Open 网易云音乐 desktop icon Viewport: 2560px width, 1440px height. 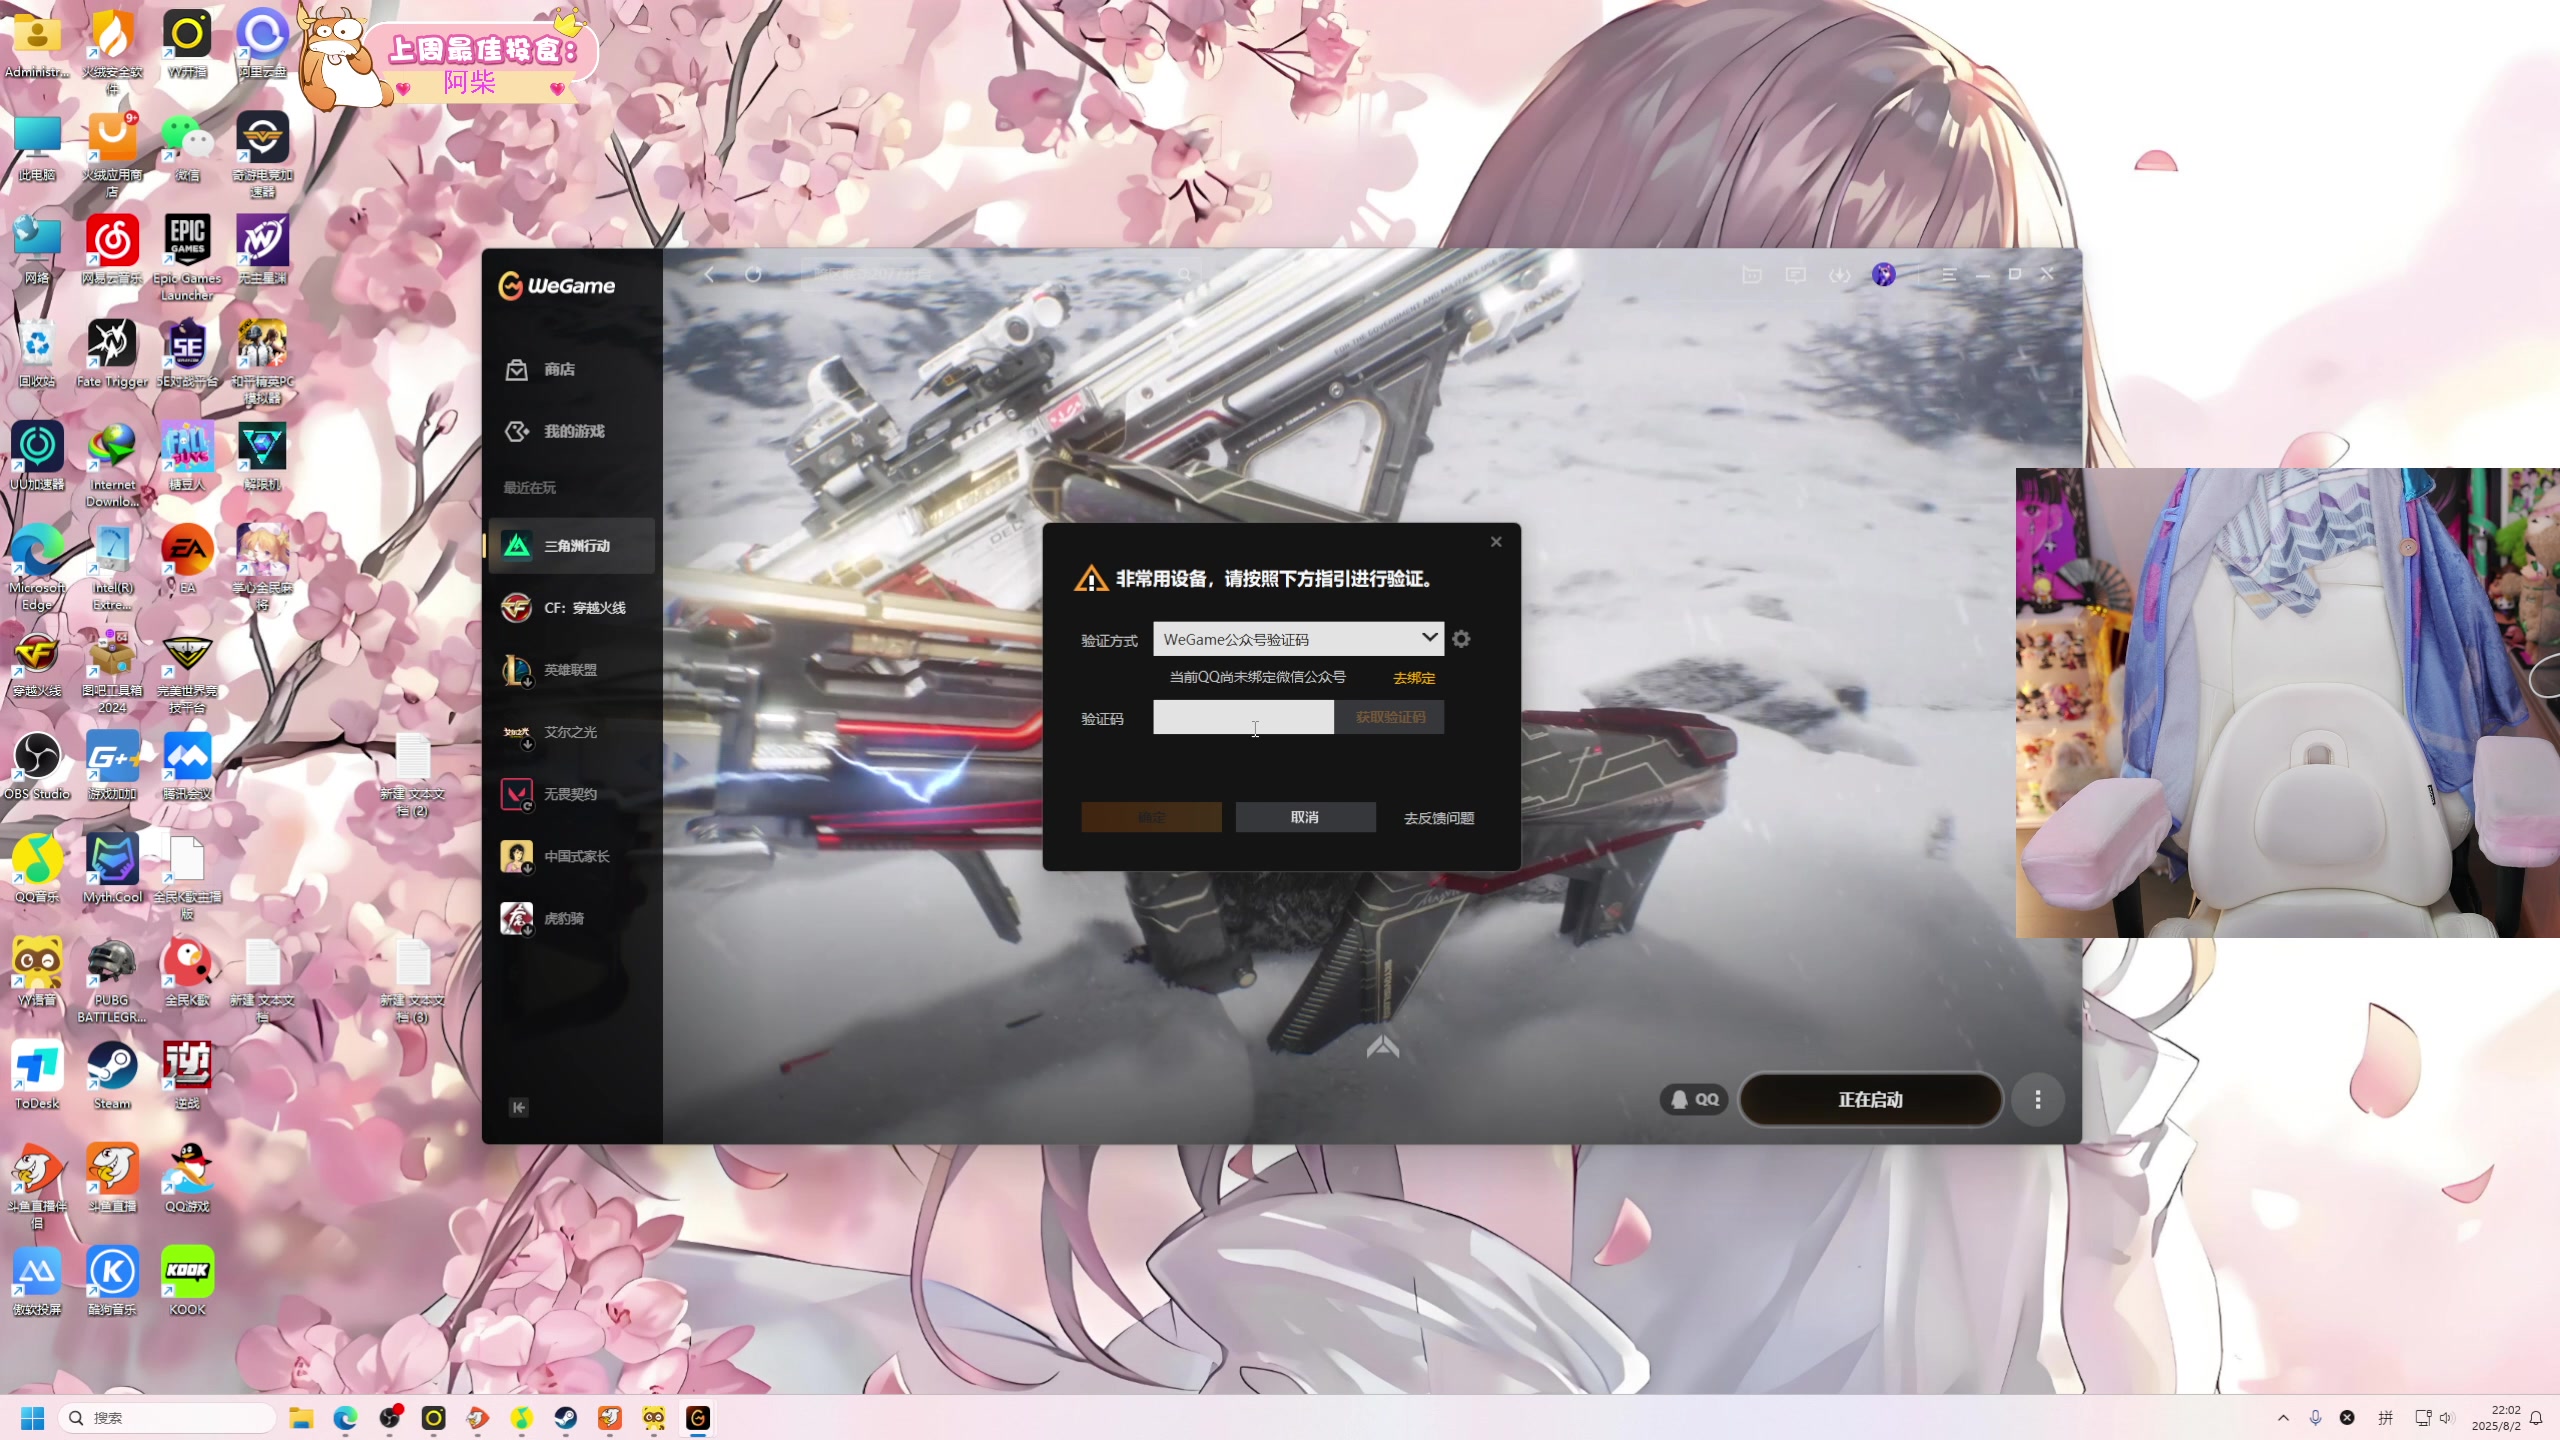(x=112, y=250)
